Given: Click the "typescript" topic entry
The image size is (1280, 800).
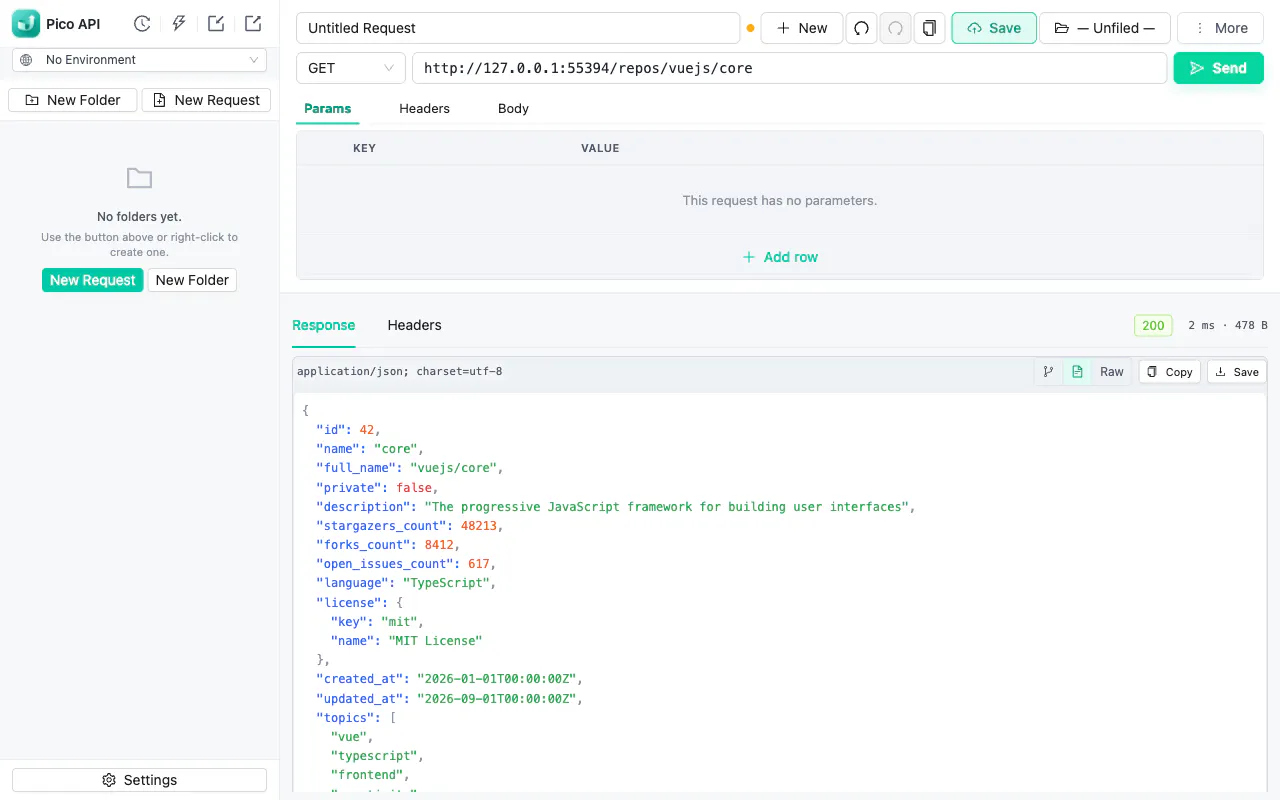Looking at the screenshot, I should click(377, 756).
